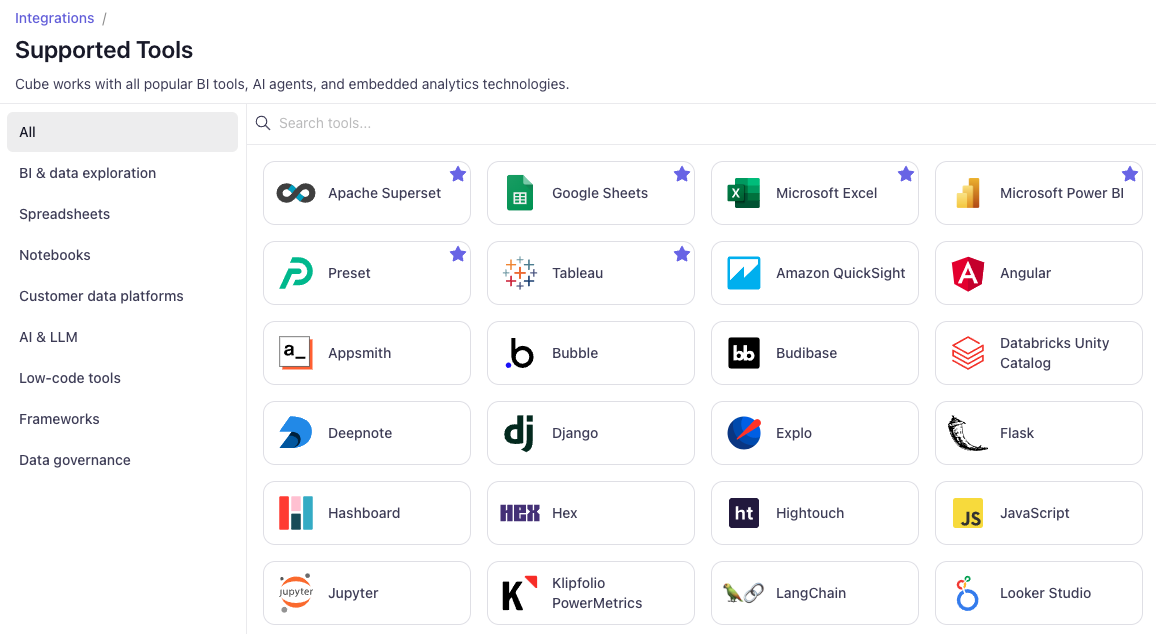Viewport: 1156px width, 634px height.
Task: Open the Microsoft Power BI text label
Action: click(x=1062, y=193)
